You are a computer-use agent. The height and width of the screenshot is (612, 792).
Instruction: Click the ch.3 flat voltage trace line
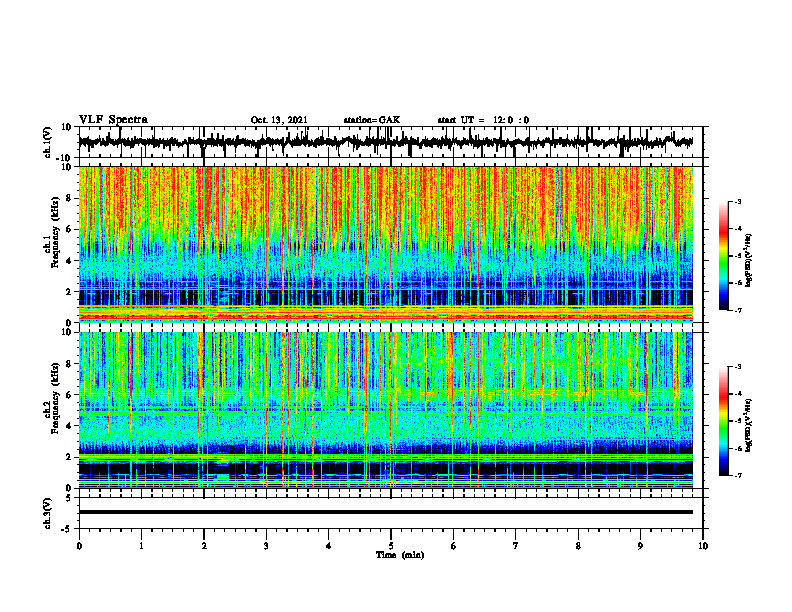[385, 512]
